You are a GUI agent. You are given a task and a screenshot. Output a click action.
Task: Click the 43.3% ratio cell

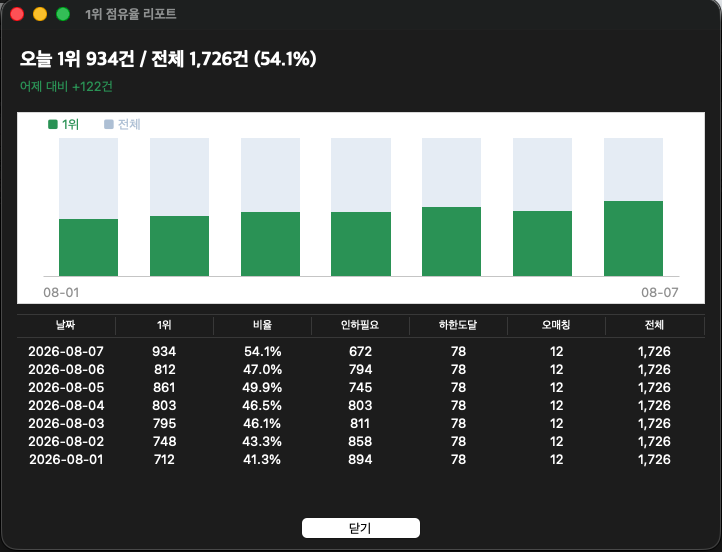(x=262, y=442)
